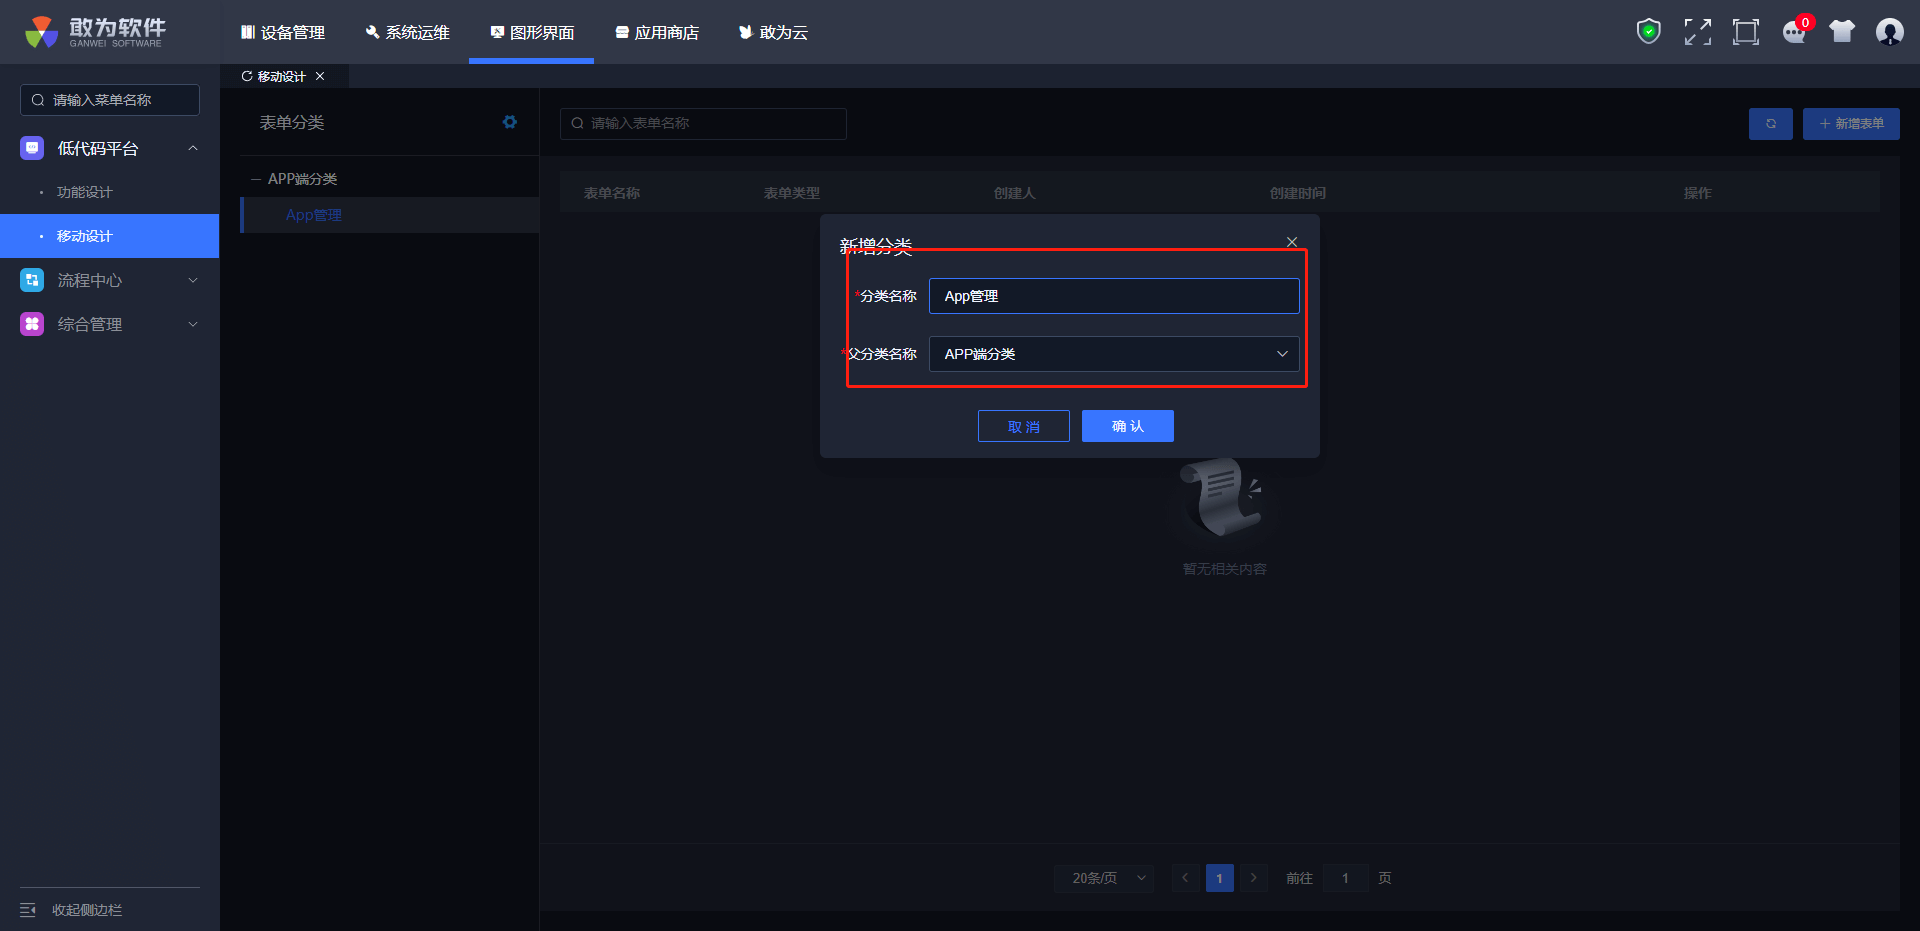The height and width of the screenshot is (931, 1920).
Task: Open the security shield status icon
Action: tap(1649, 32)
